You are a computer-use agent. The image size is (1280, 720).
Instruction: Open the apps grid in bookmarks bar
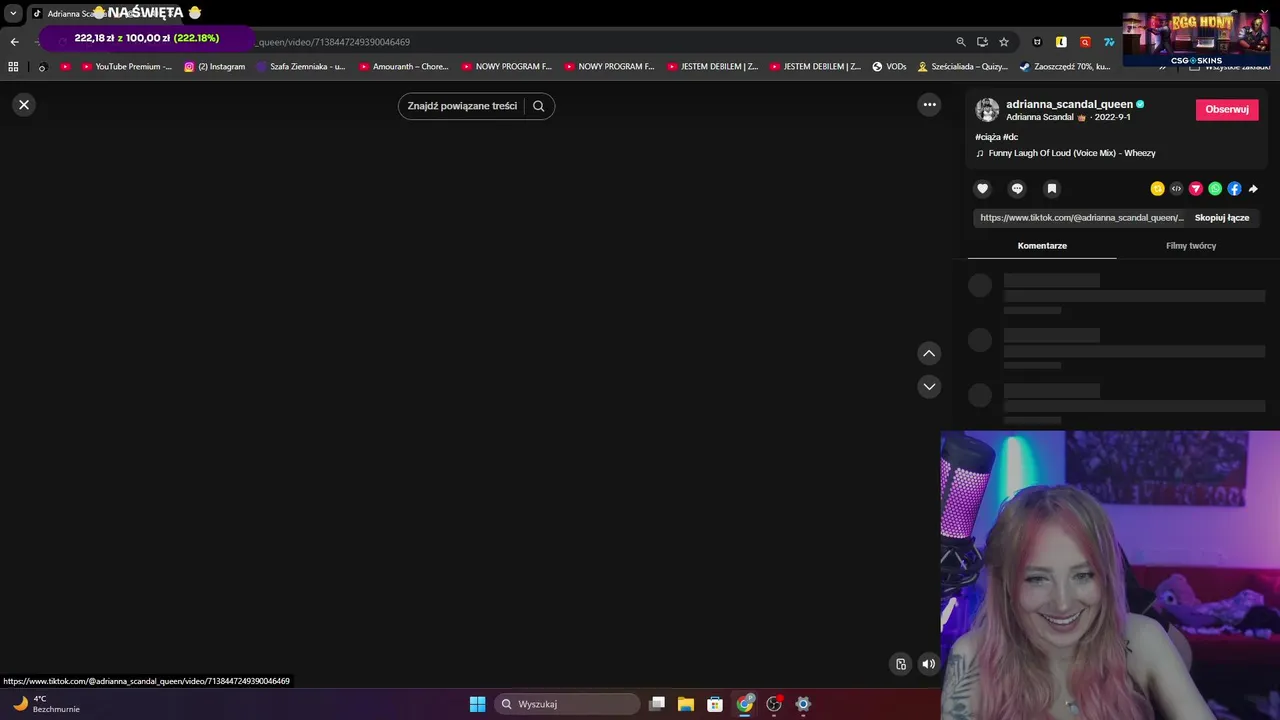[13, 67]
